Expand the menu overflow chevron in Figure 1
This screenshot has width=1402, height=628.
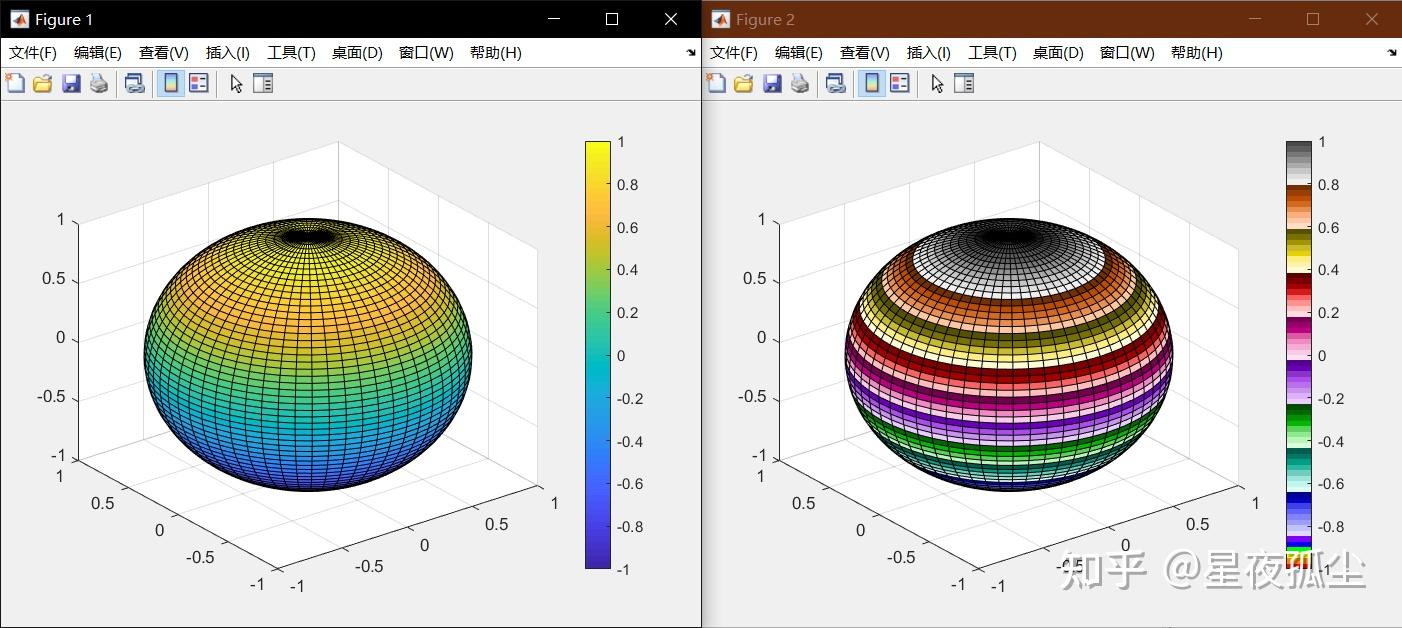[x=689, y=53]
